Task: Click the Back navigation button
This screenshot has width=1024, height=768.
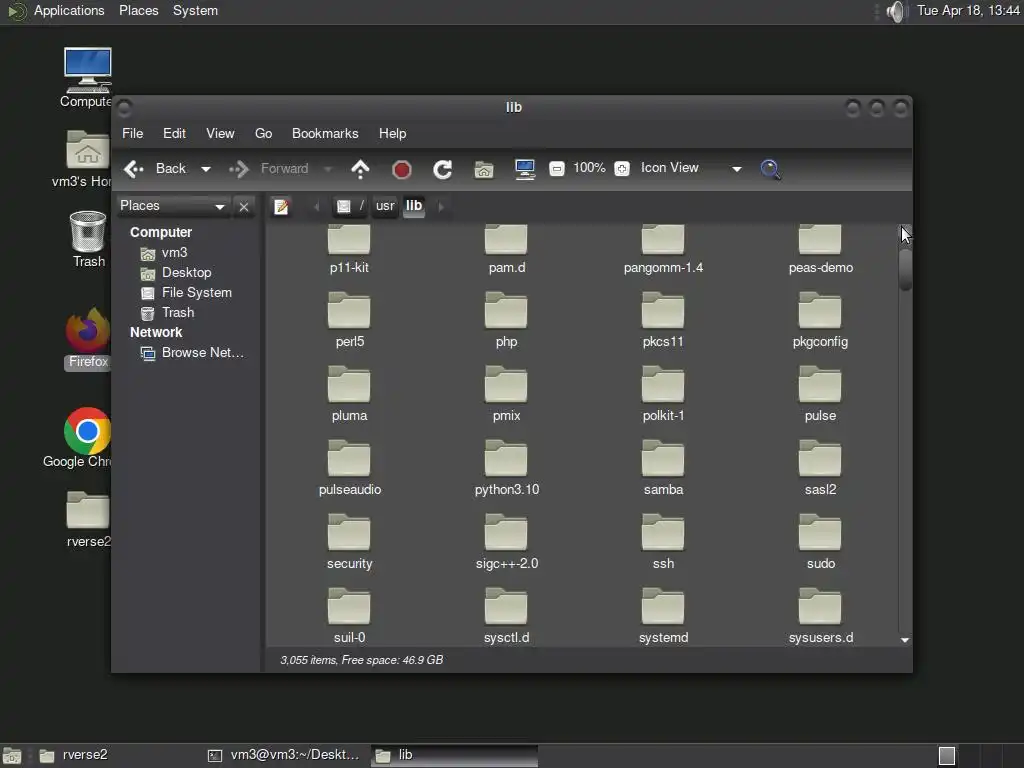Action: pos(157,169)
